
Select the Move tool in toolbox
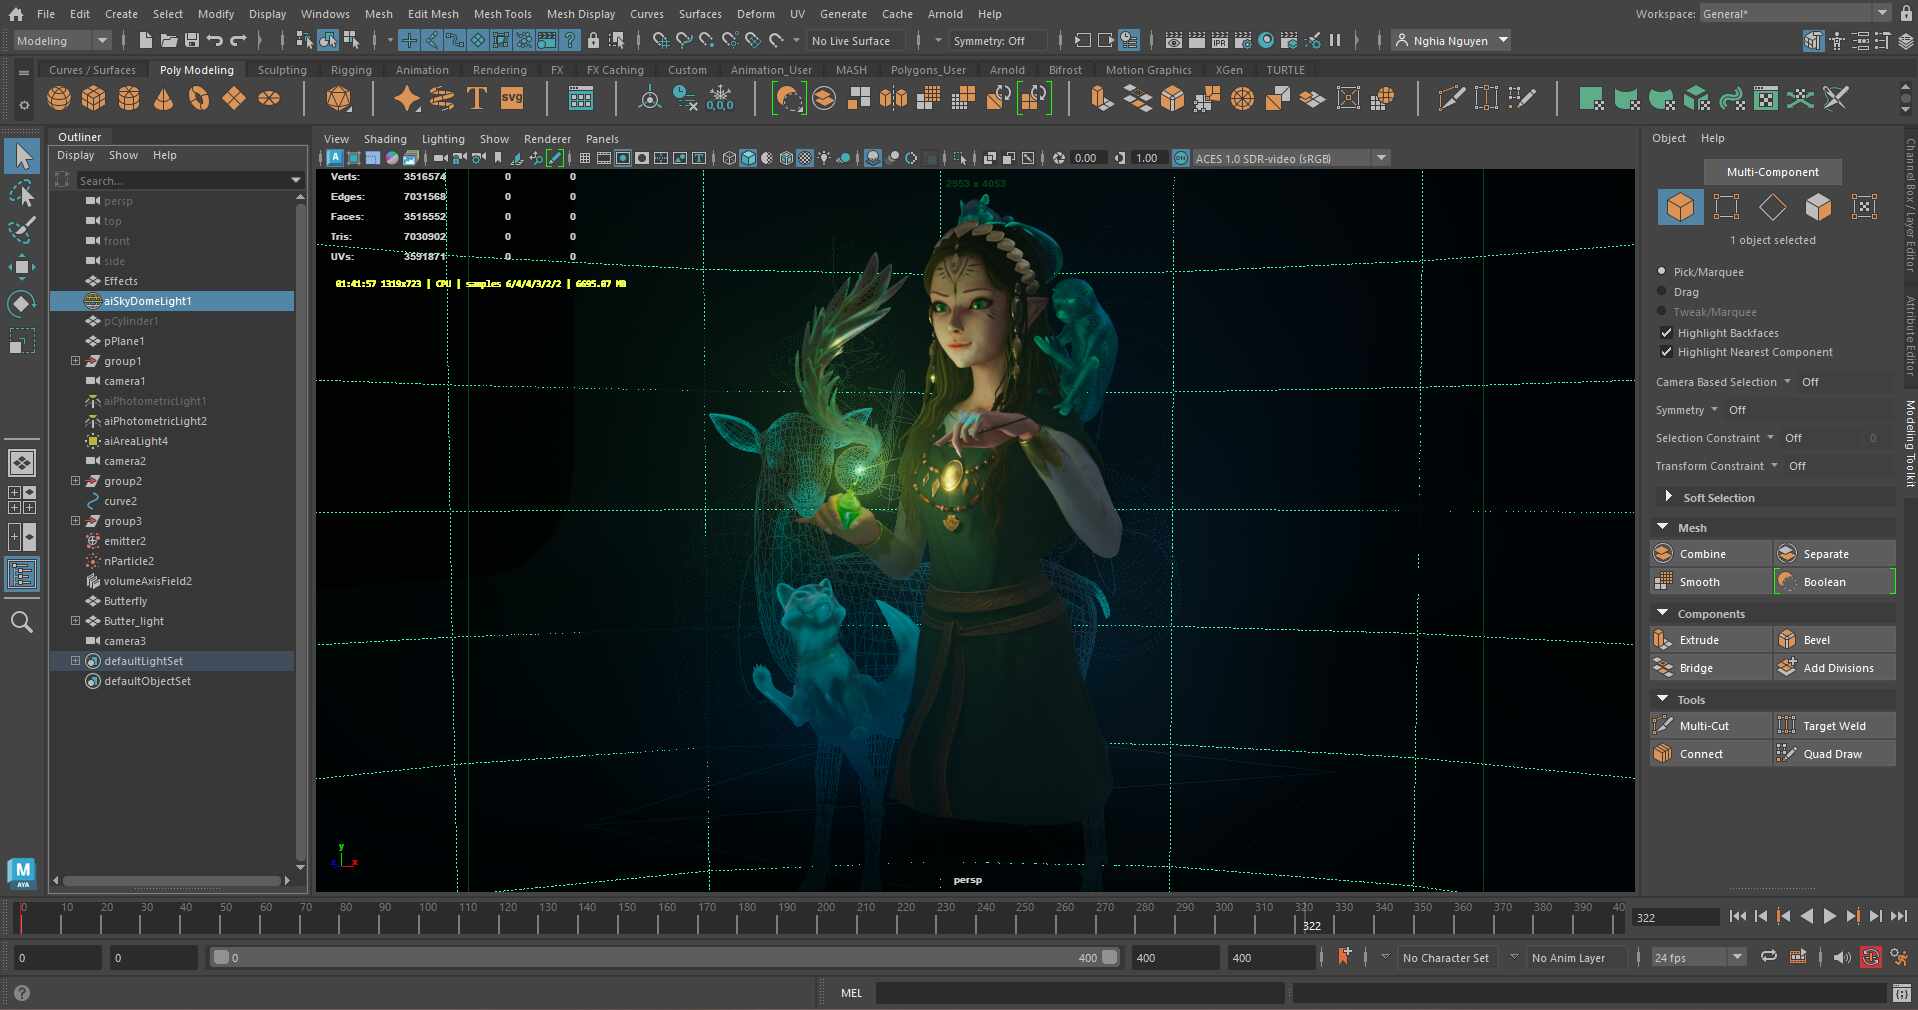click(x=22, y=266)
